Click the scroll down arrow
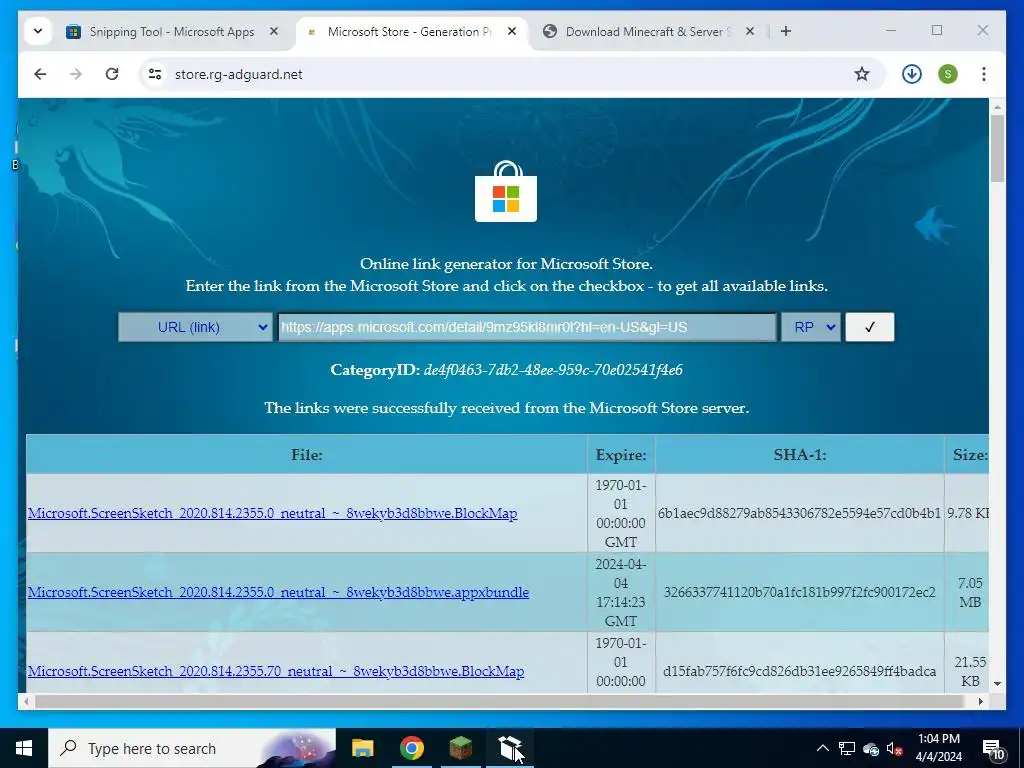Screen dimensions: 1024x768 (x=997, y=684)
